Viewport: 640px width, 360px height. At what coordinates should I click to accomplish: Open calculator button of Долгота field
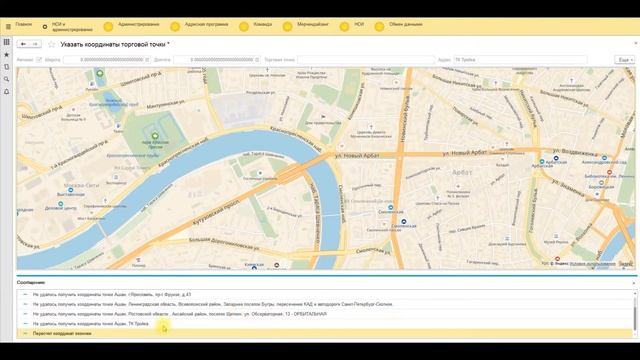click(x=257, y=60)
